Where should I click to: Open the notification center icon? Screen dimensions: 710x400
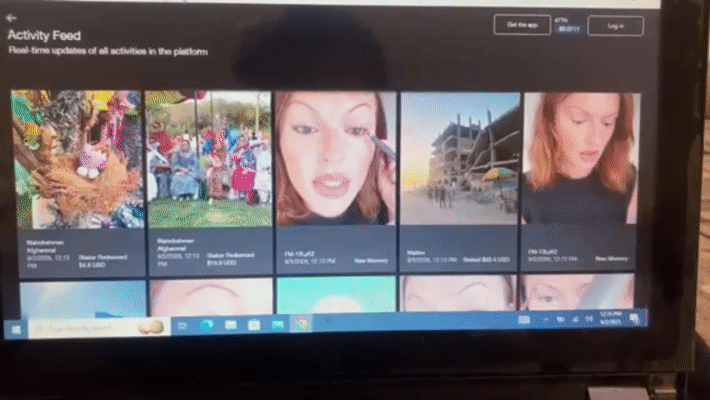[634, 318]
